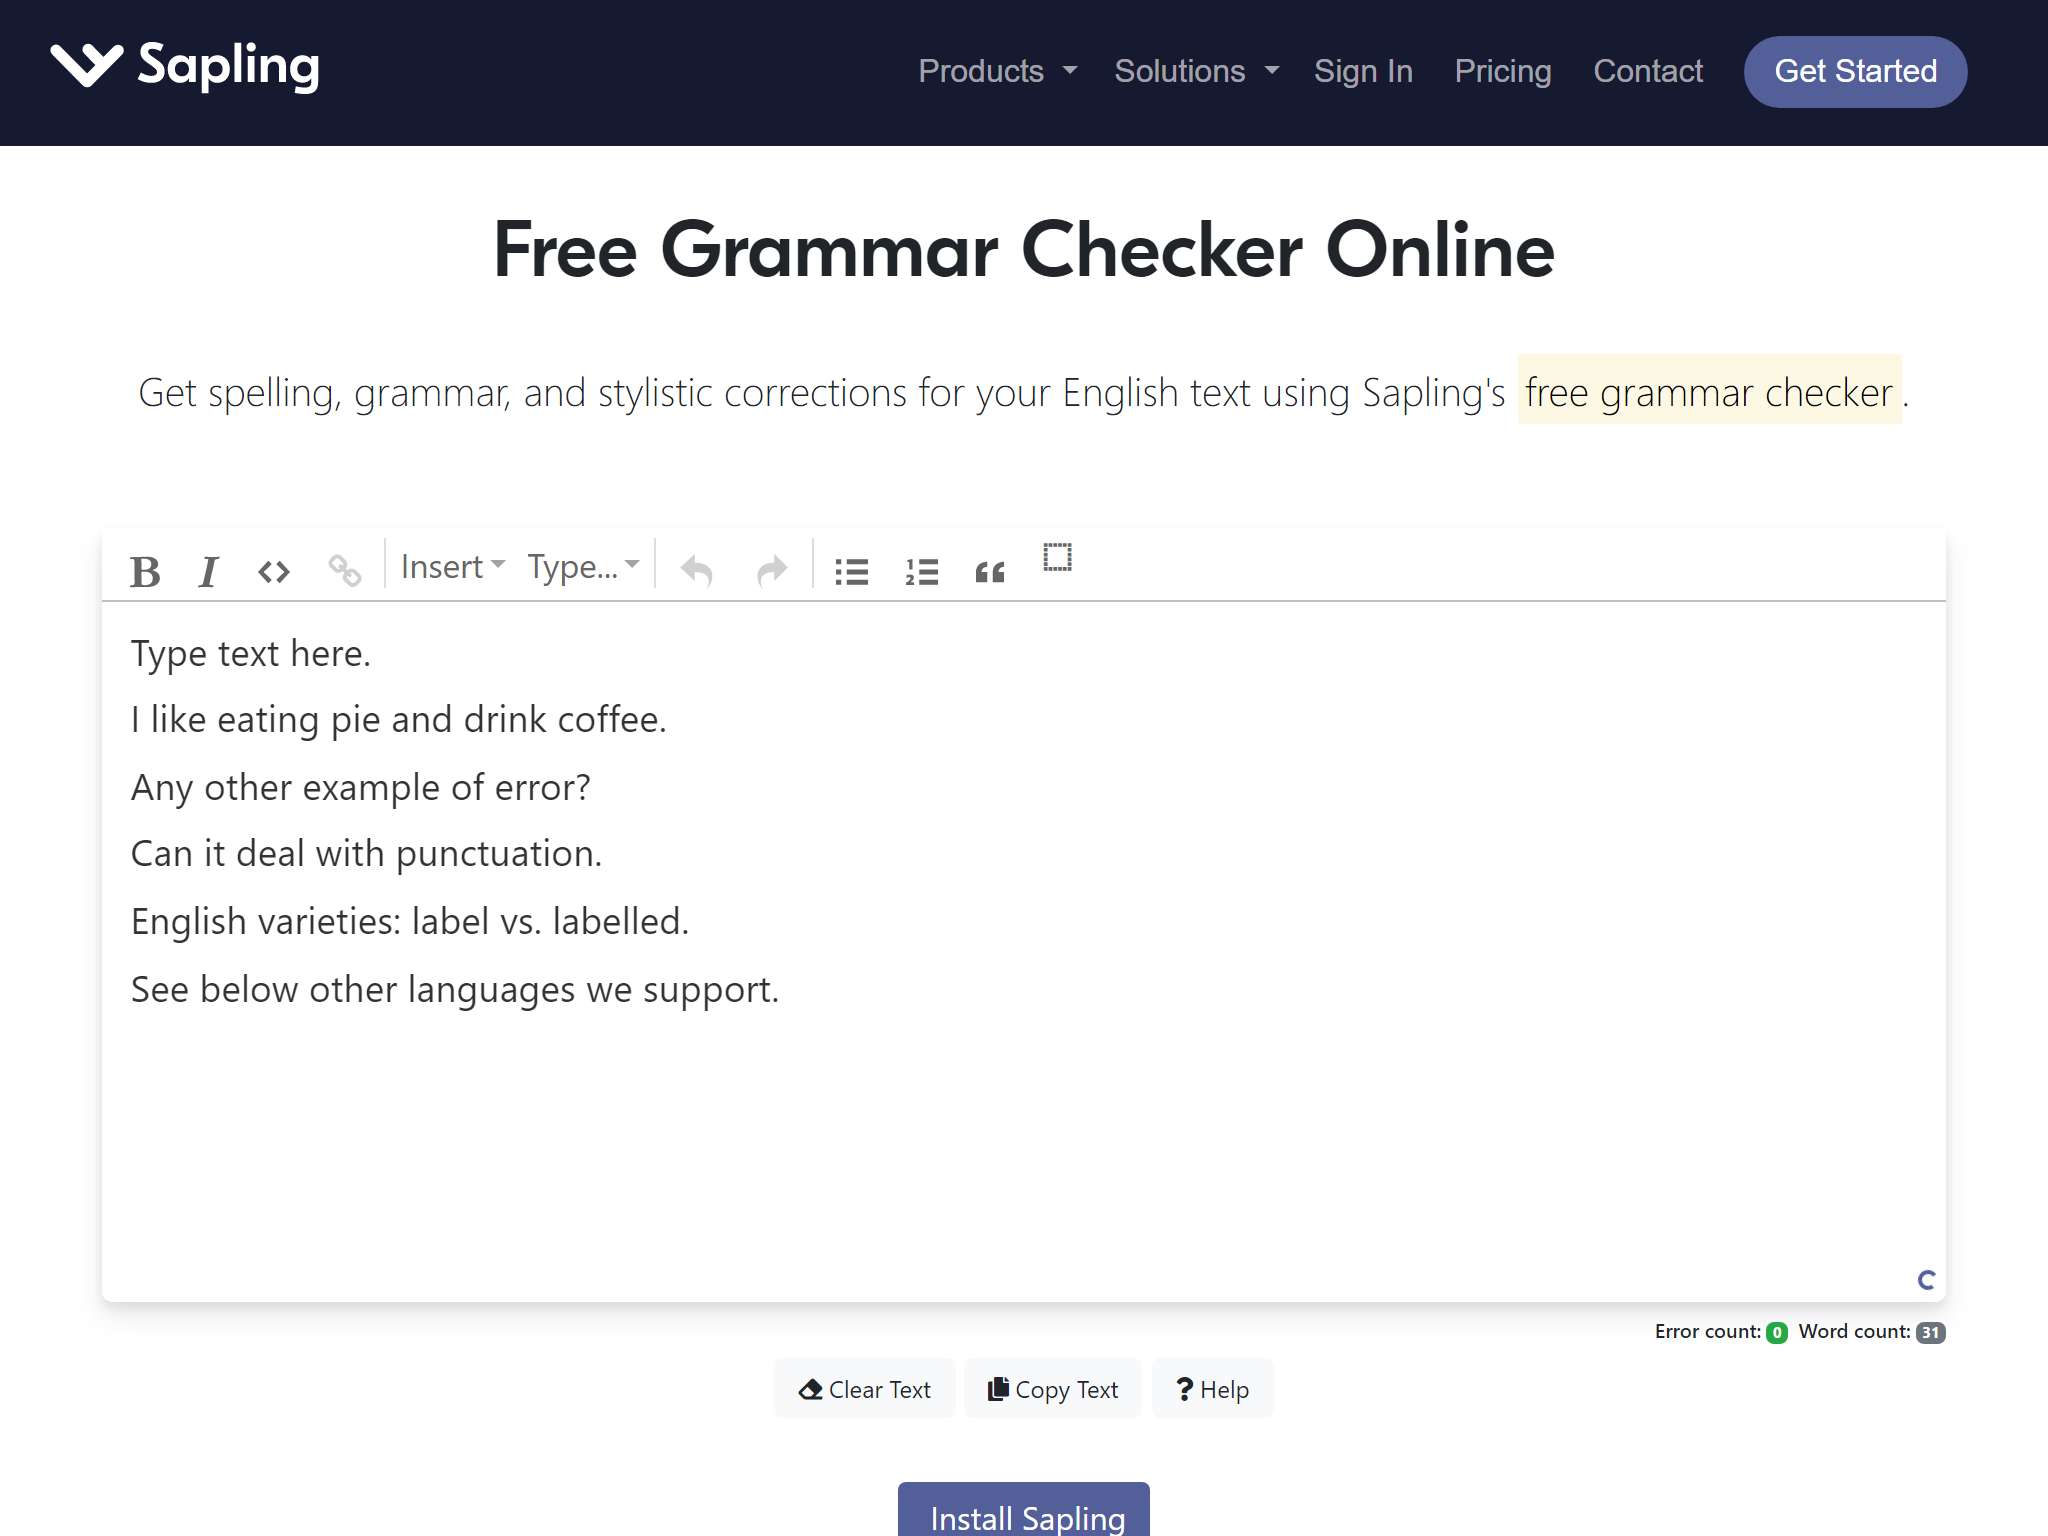The image size is (2048, 1536).
Task: Toggle italic formatting in editor toolbar
Action: 208,572
